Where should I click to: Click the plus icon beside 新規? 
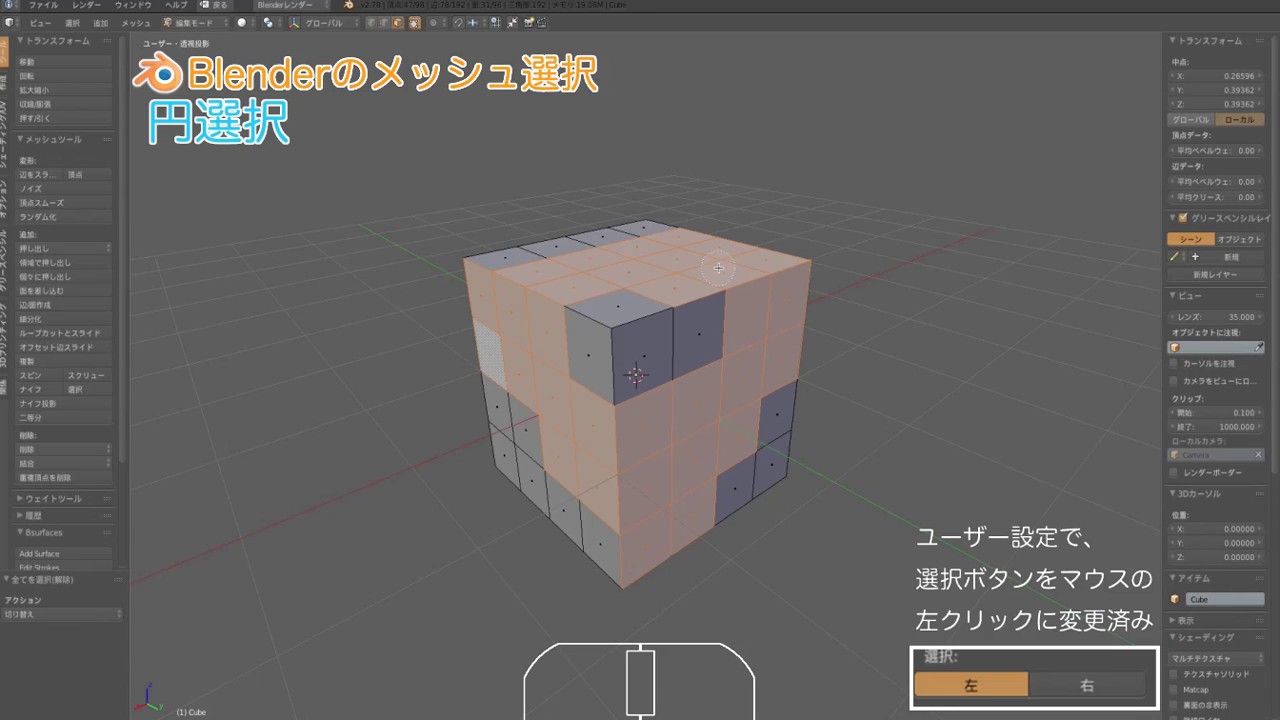(x=1194, y=257)
